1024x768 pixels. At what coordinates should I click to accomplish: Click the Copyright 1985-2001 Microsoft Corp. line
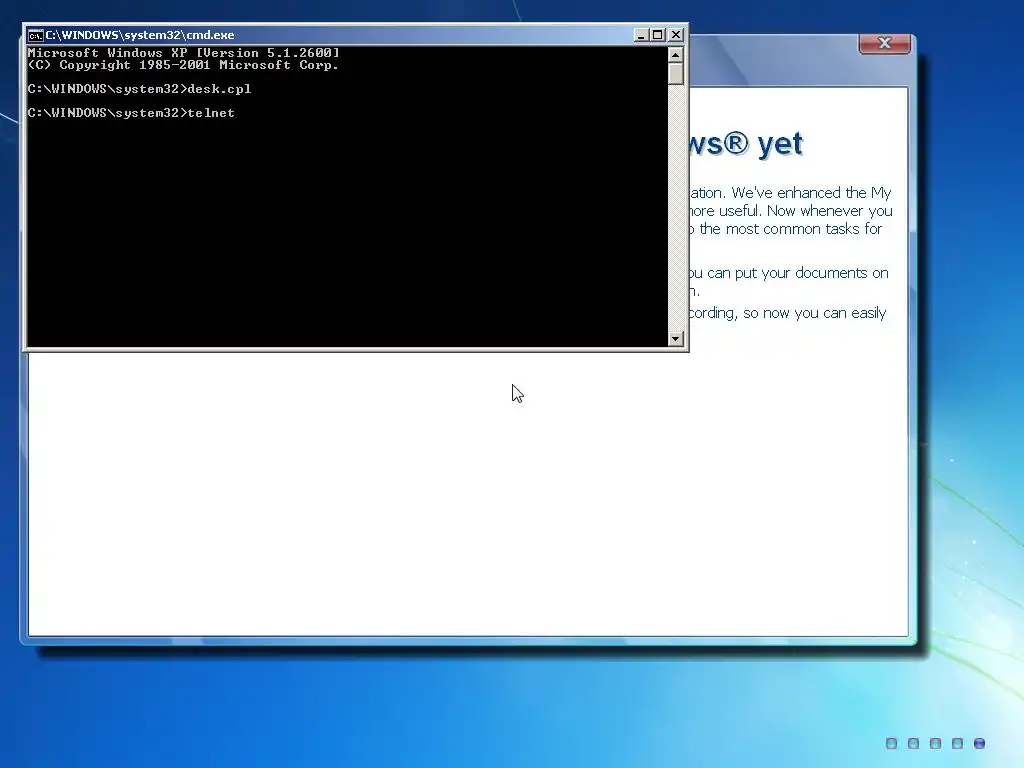[184, 65]
